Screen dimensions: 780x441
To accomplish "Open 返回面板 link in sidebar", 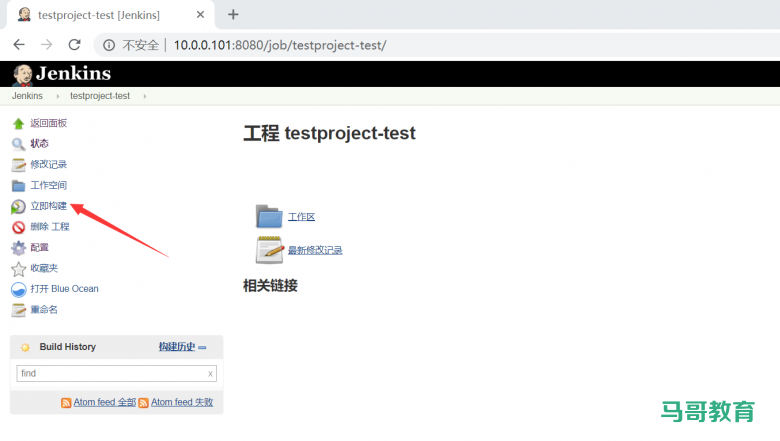I will coord(48,123).
